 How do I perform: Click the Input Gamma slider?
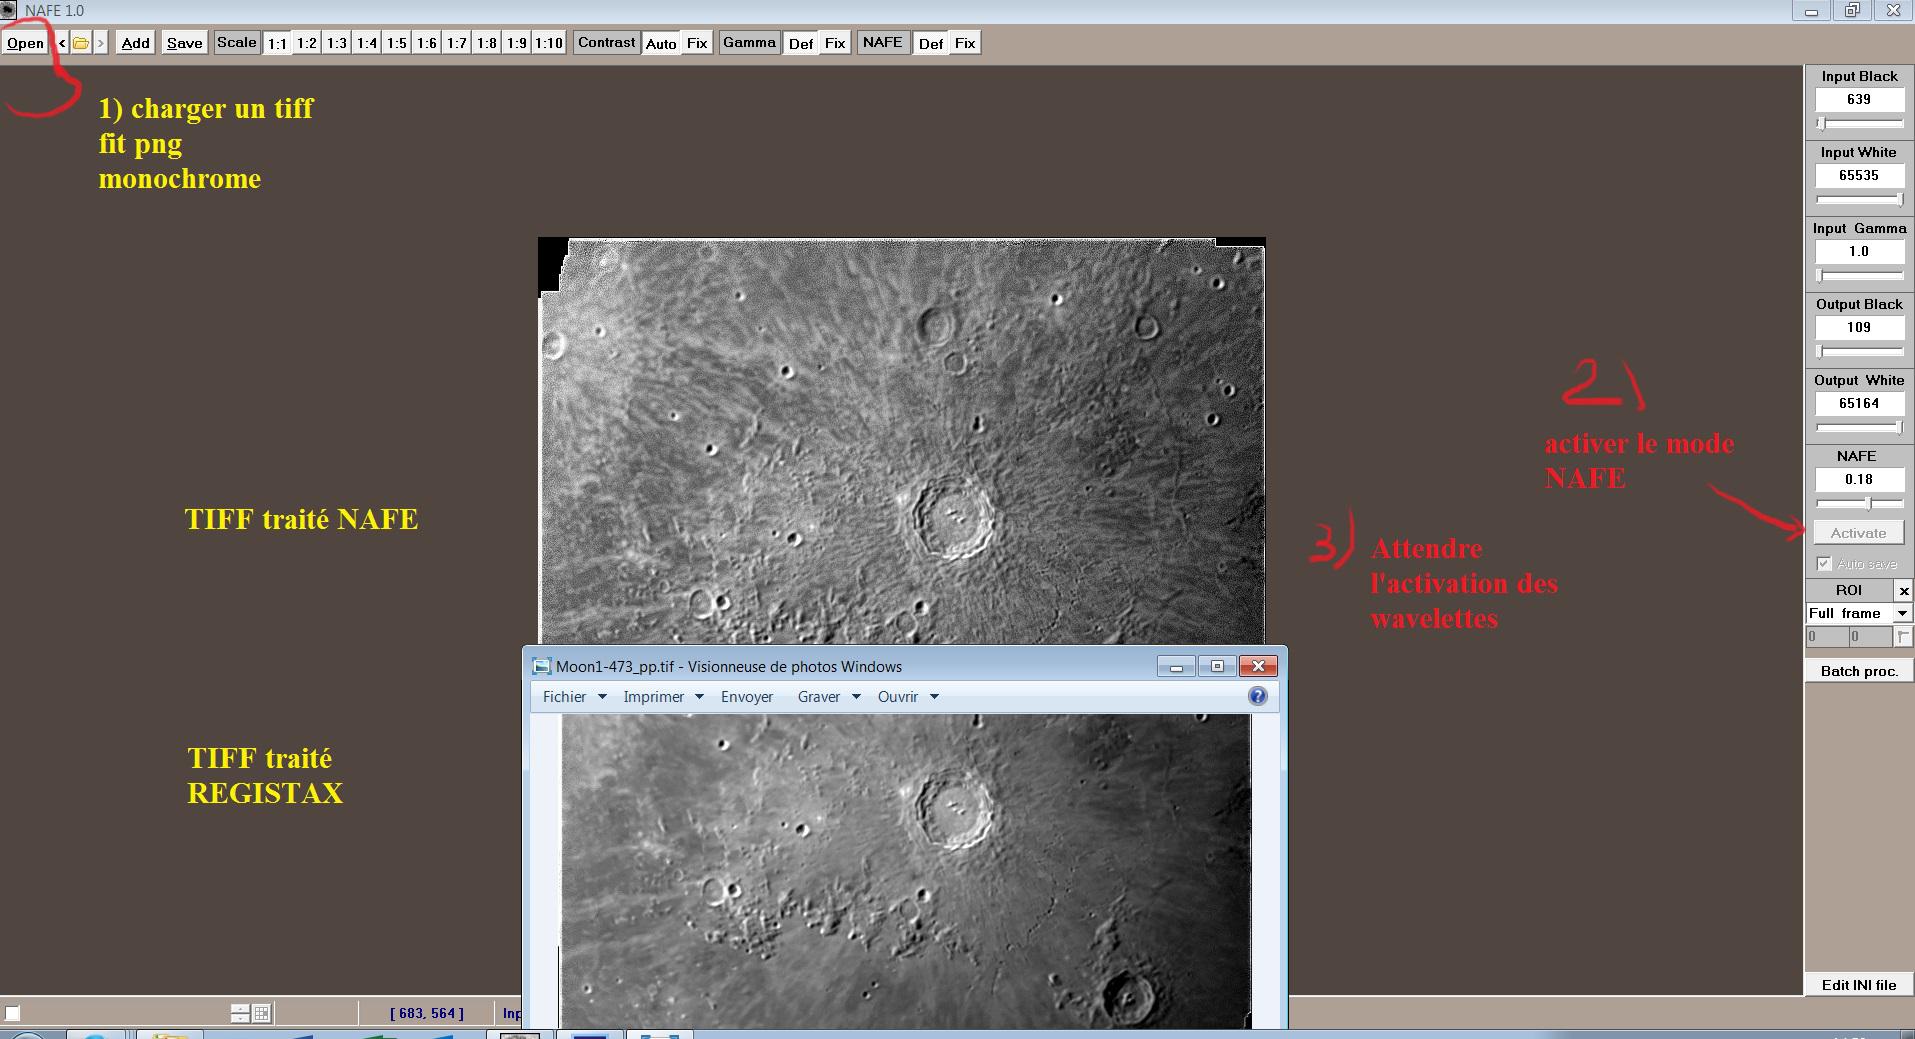coord(1859,275)
